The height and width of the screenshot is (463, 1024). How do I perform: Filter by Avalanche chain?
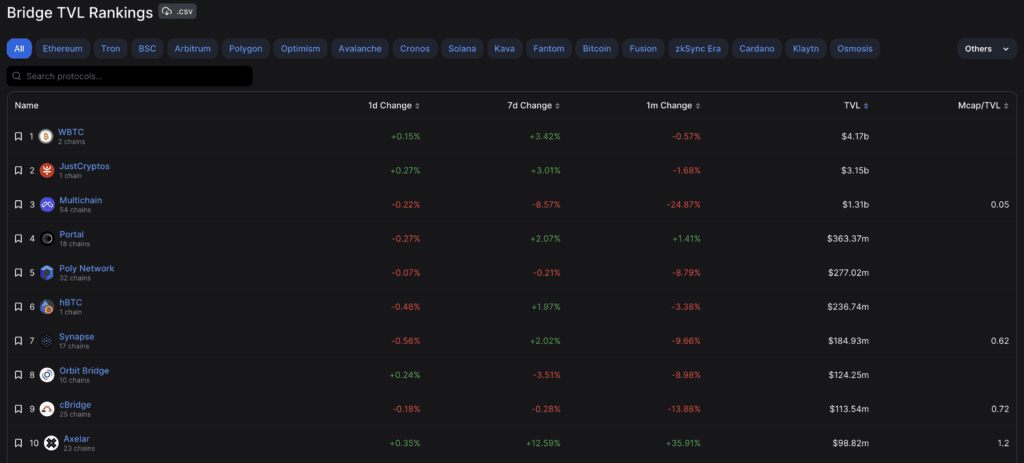pos(360,49)
